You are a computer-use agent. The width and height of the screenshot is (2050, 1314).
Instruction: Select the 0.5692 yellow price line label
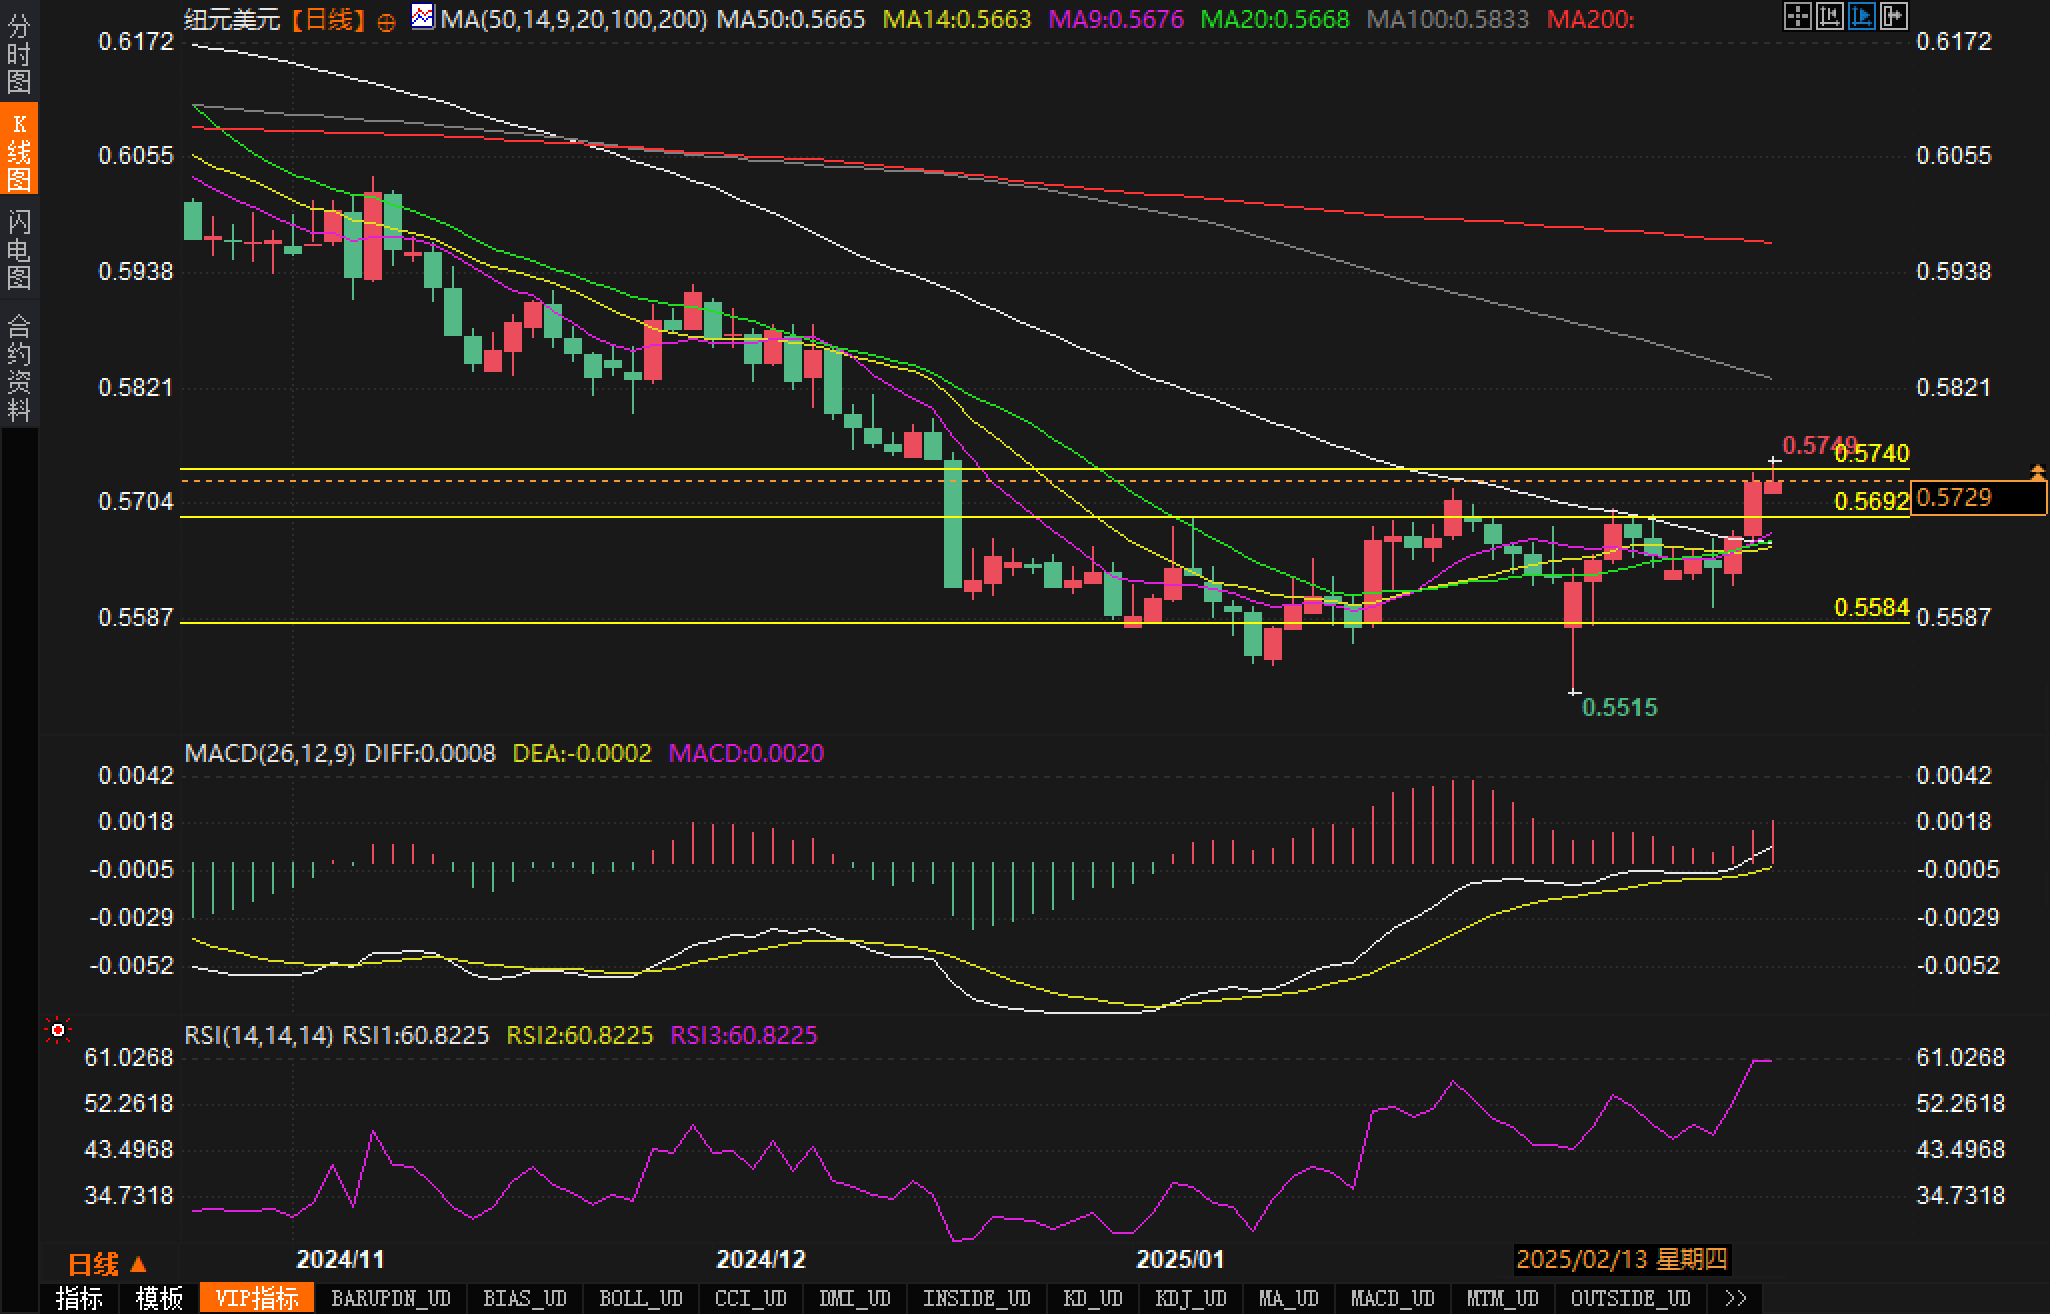pyautogui.click(x=1872, y=501)
